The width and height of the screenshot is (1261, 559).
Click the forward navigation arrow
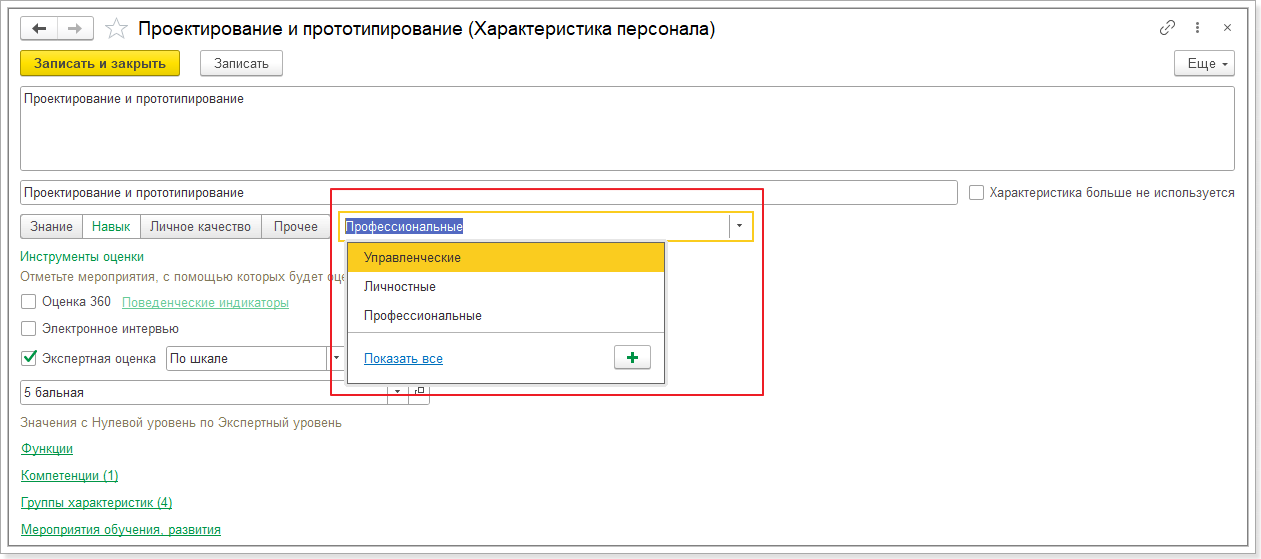[75, 29]
